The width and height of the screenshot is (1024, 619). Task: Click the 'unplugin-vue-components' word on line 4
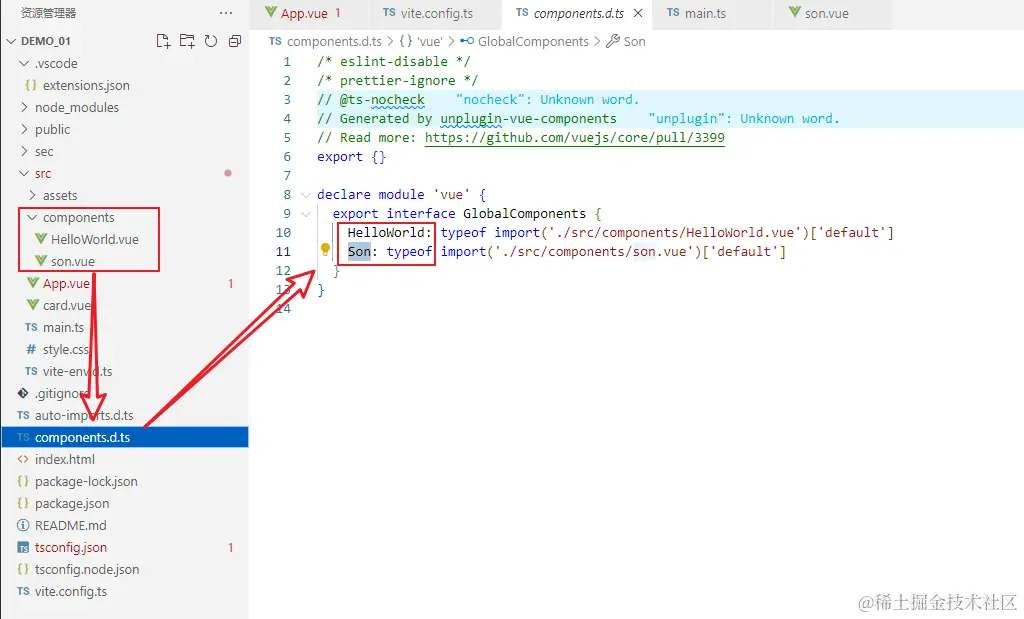528,119
